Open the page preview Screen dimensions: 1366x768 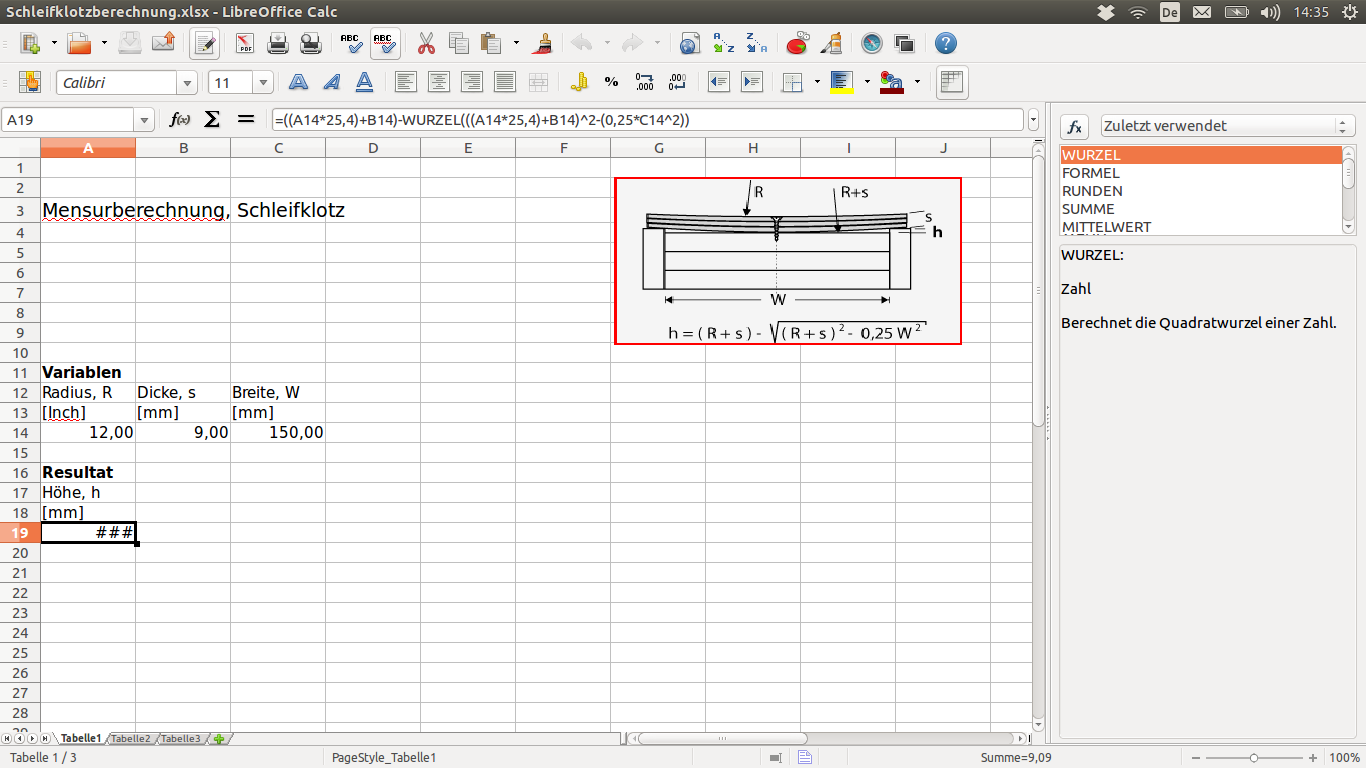pyautogui.click(x=311, y=44)
